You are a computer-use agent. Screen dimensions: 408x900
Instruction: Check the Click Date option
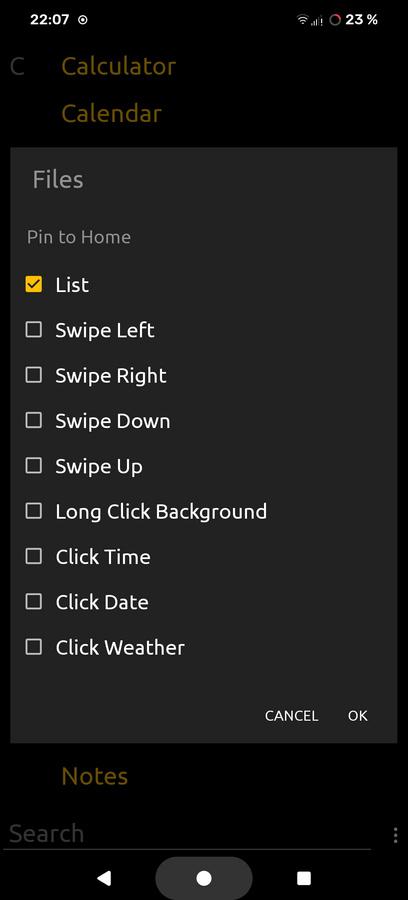tap(34, 602)
